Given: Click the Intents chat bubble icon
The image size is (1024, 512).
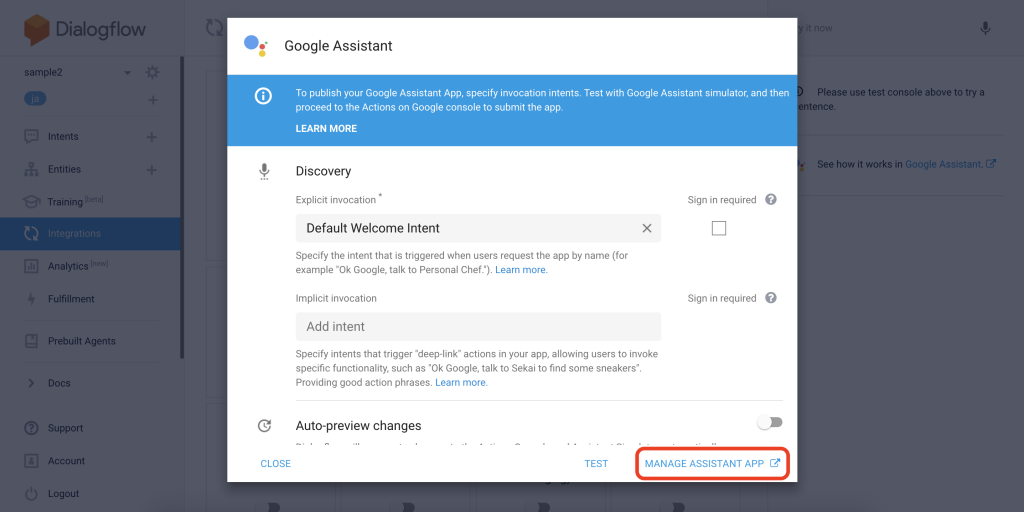Looking at the screenshot, I should (31, 136).
